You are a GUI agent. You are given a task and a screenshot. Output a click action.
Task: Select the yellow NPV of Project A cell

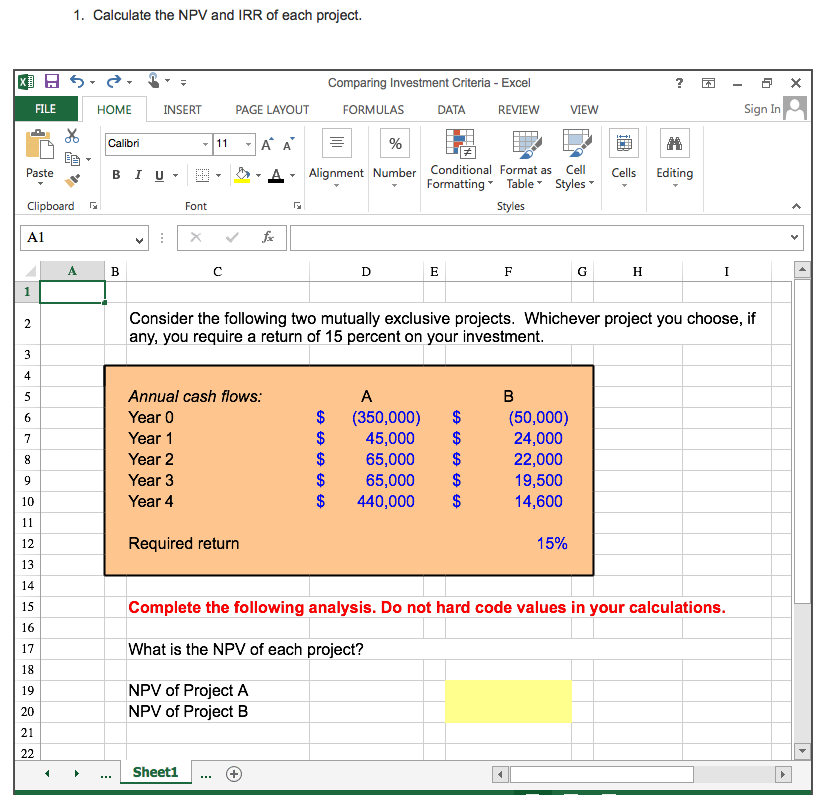point(508,691)
